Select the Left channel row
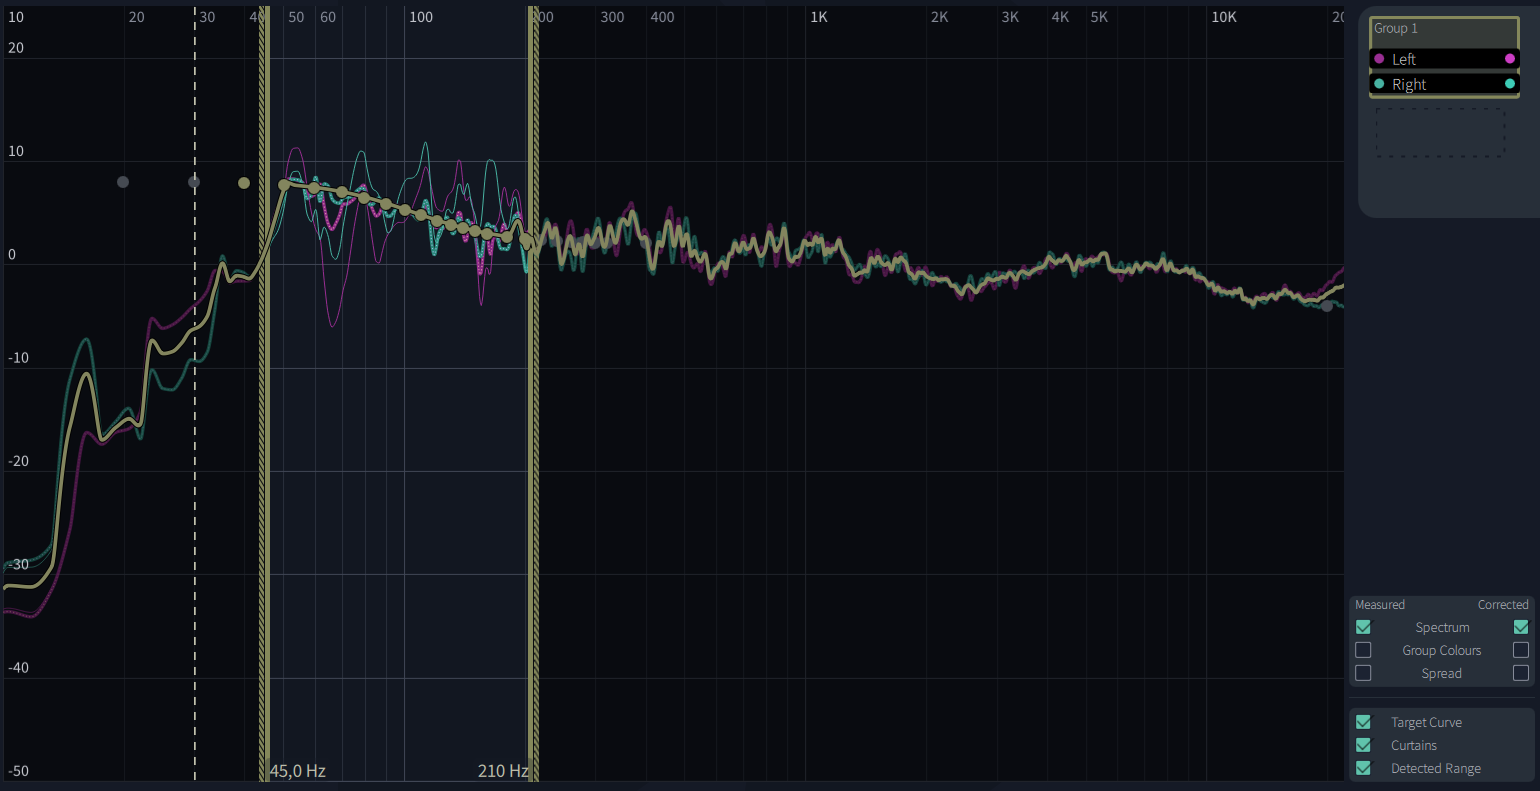 (x=1444, y=59)
